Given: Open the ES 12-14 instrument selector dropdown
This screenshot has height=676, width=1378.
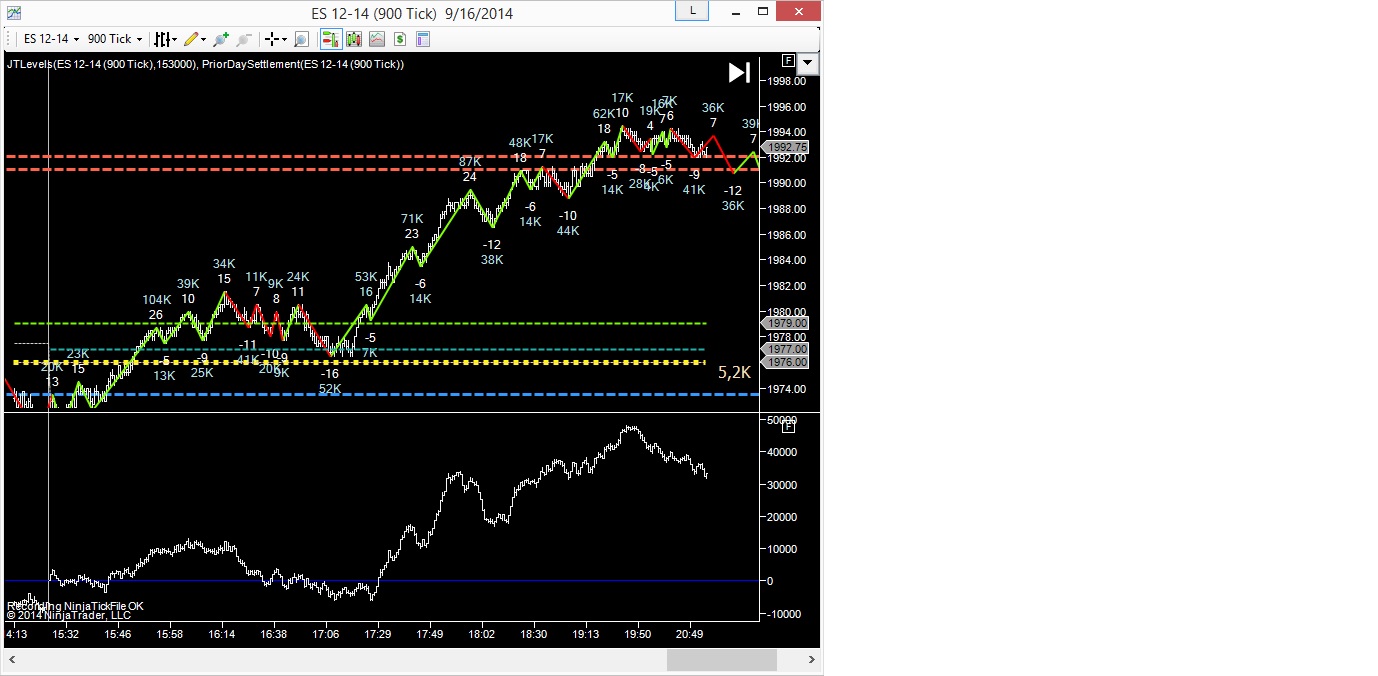Looking at the screenshot, I should click(x=51, y=39).
